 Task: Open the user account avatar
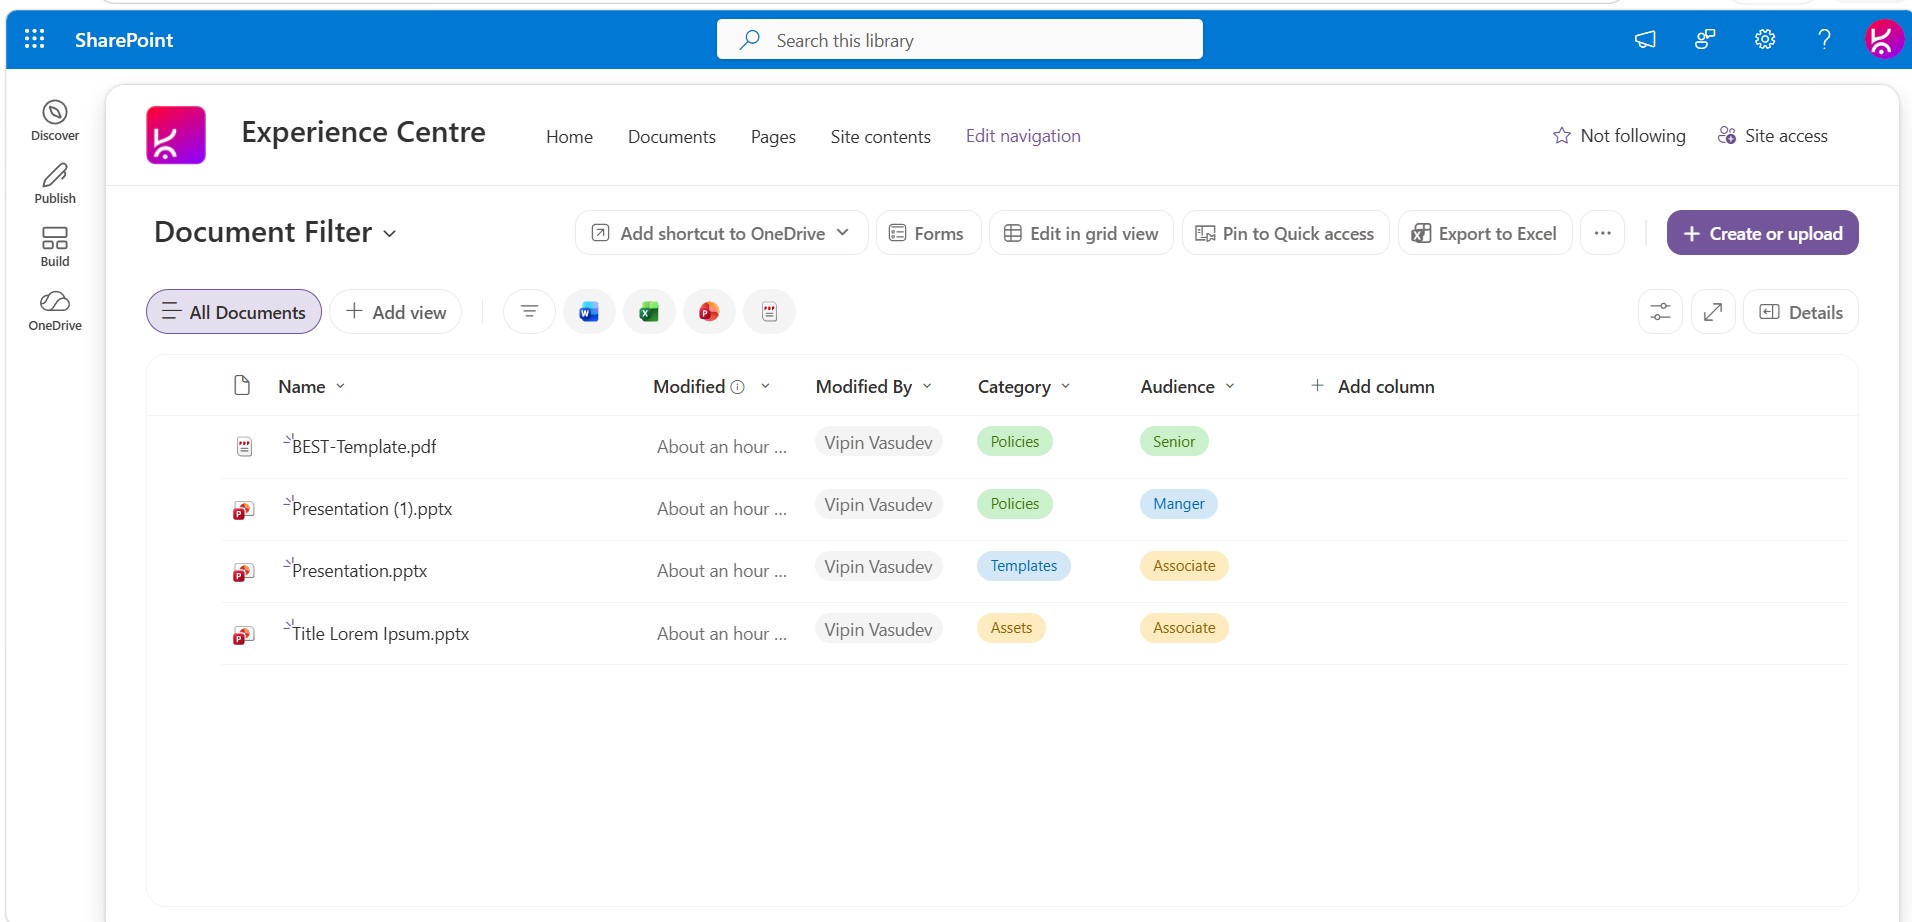(x=1883, y=39)
